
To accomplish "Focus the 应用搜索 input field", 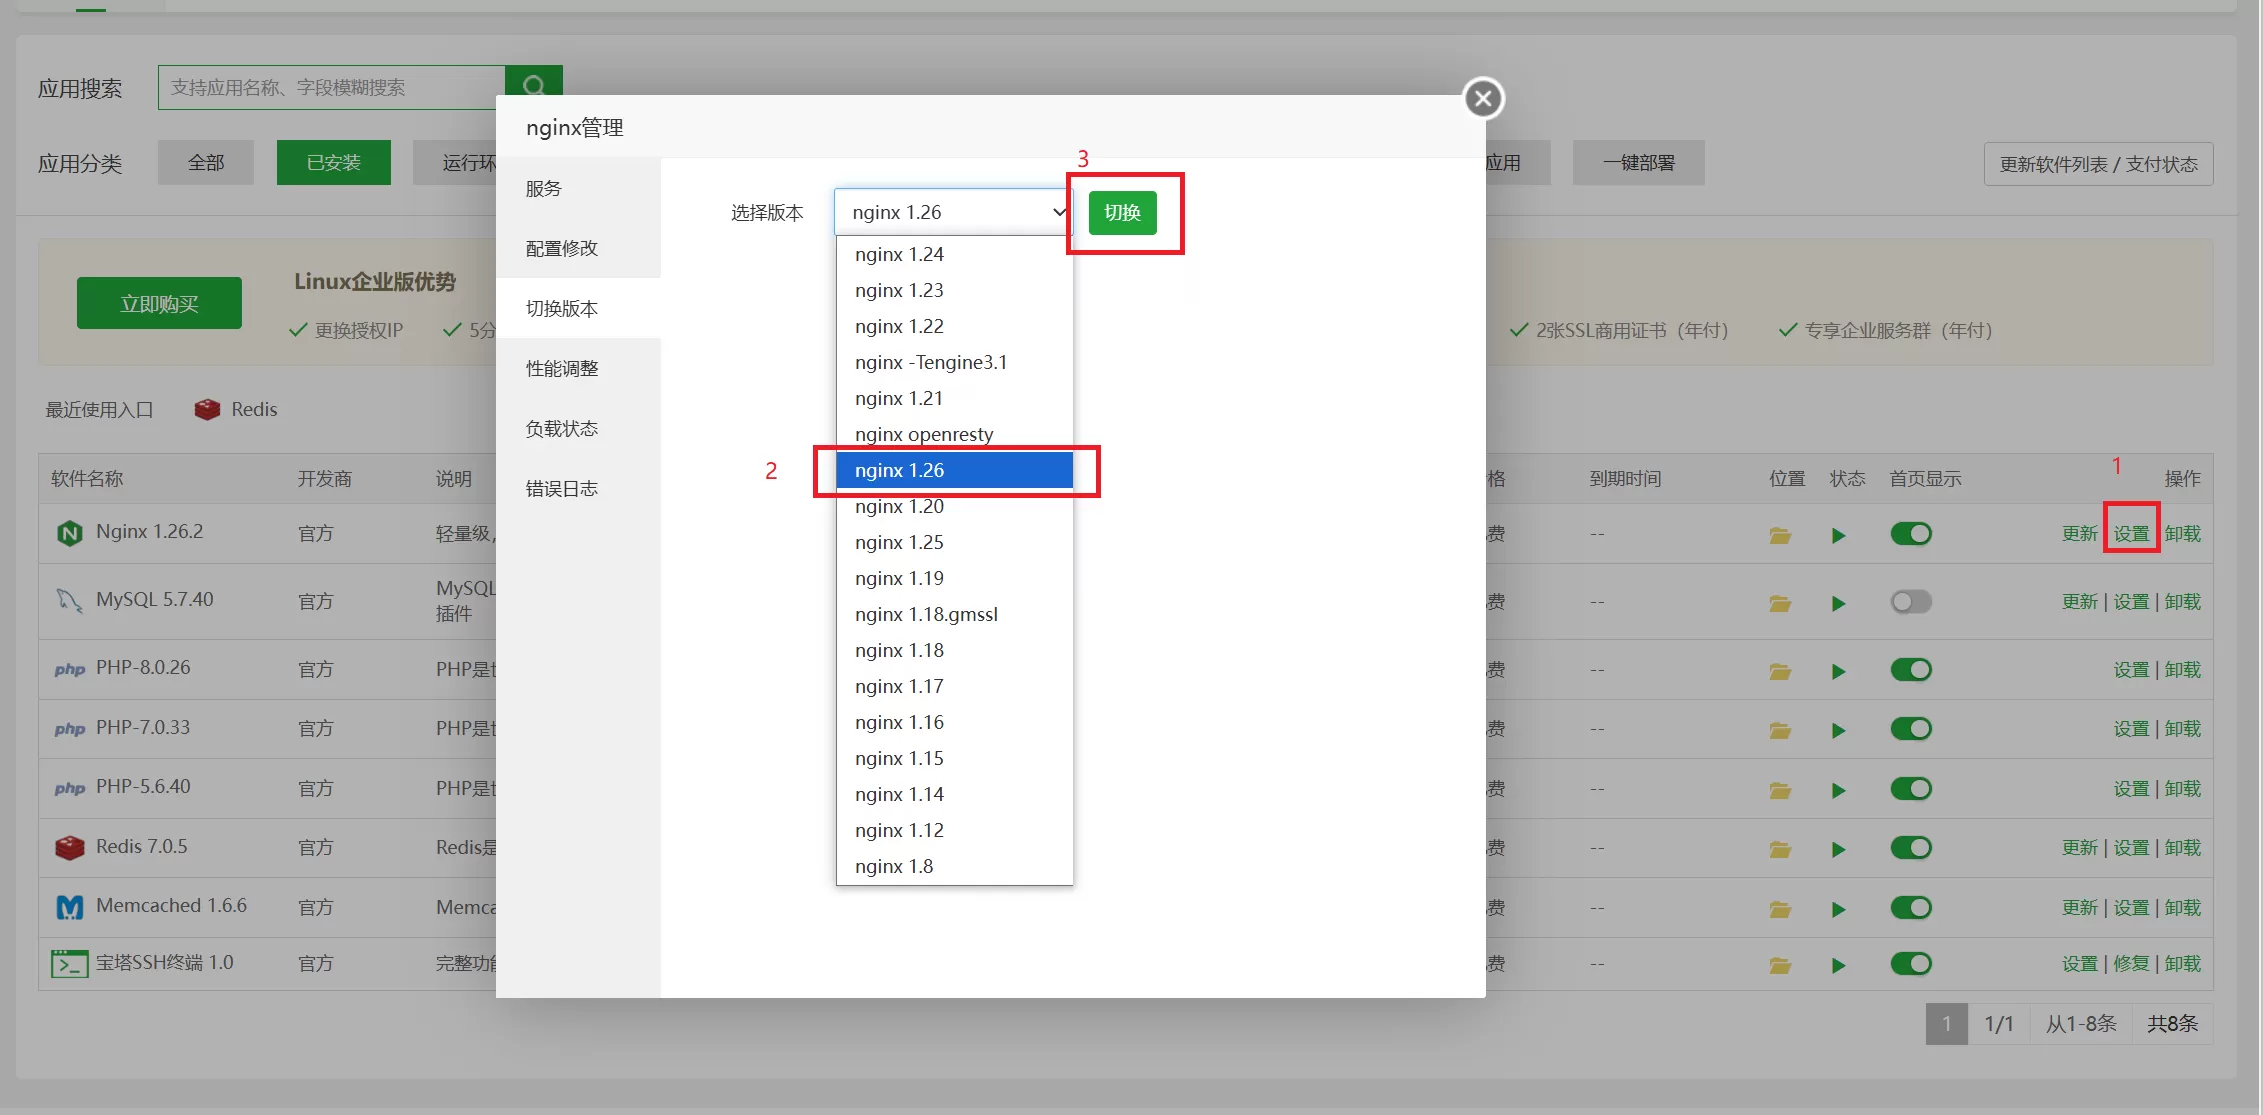I will 332,87.
